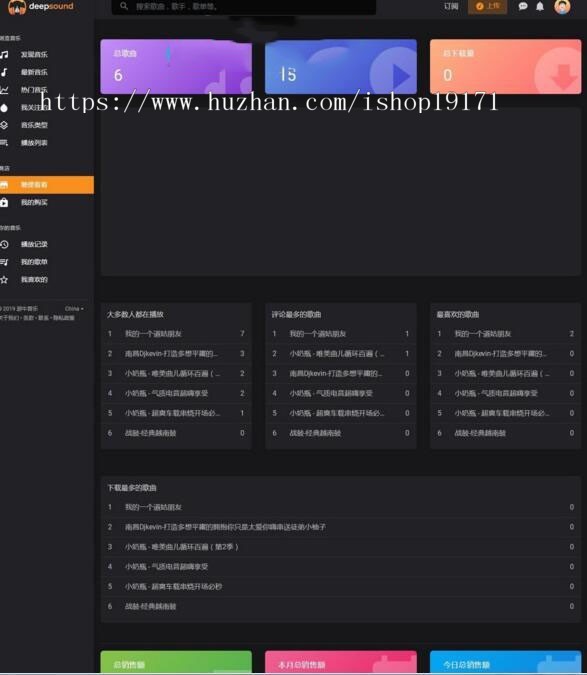Open 播放列表 playlists icon

click(x=4, y=143)
